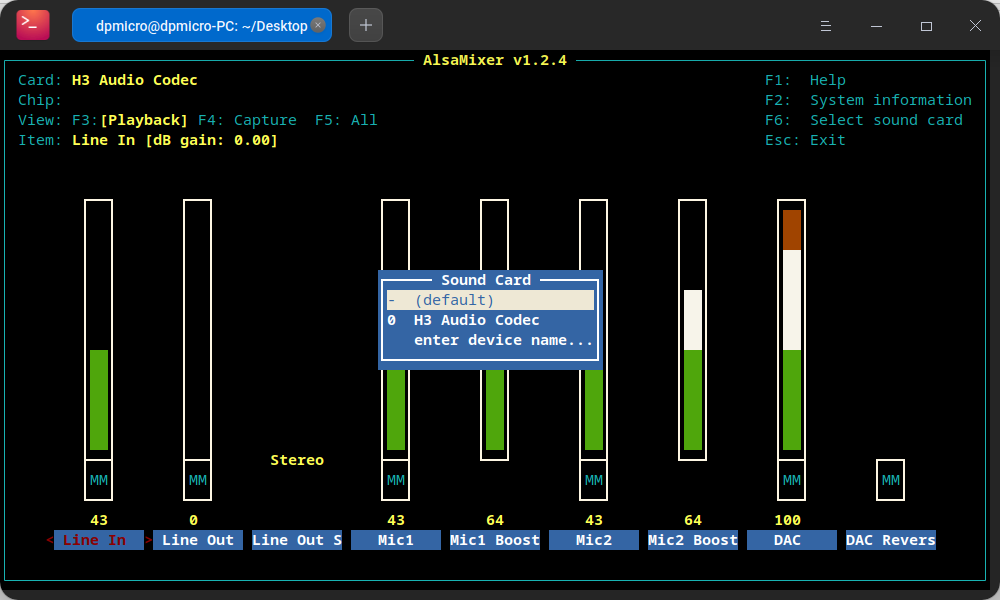Click the Mic1 Boost value 64

(495, 520)
